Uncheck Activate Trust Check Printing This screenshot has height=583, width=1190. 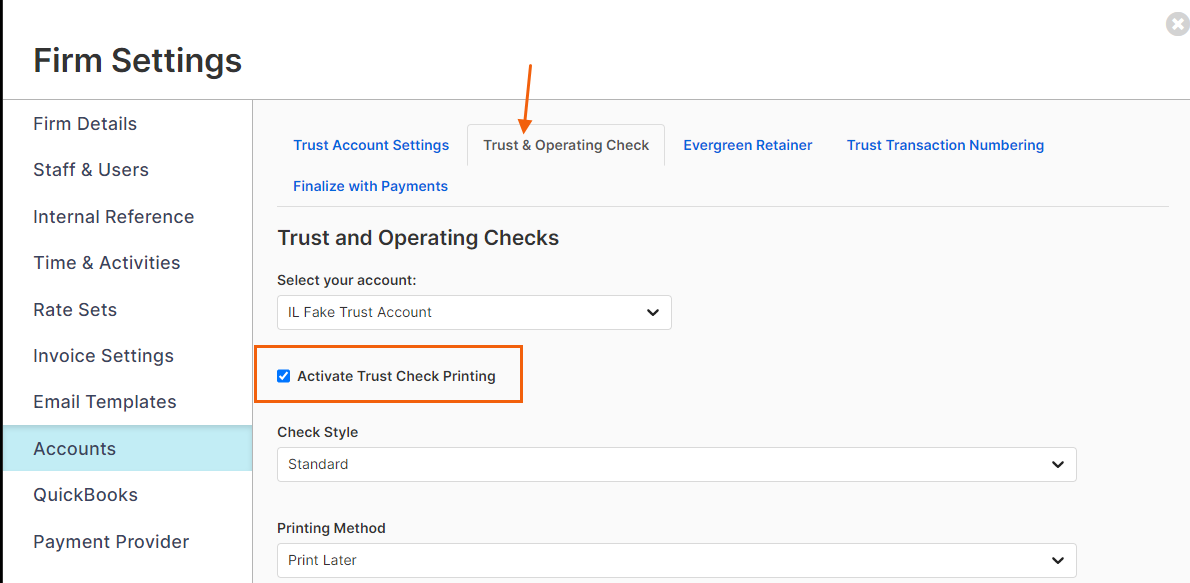pos(284,376)
